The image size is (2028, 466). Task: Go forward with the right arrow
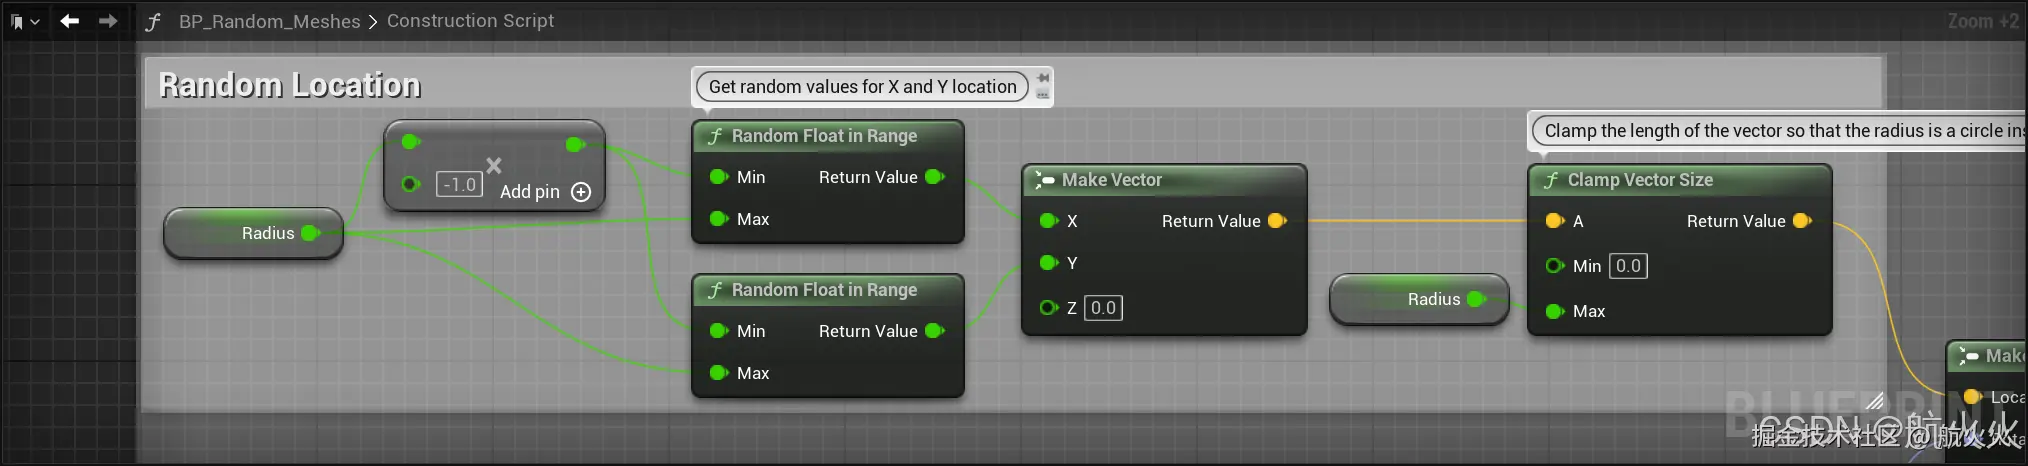108,20
